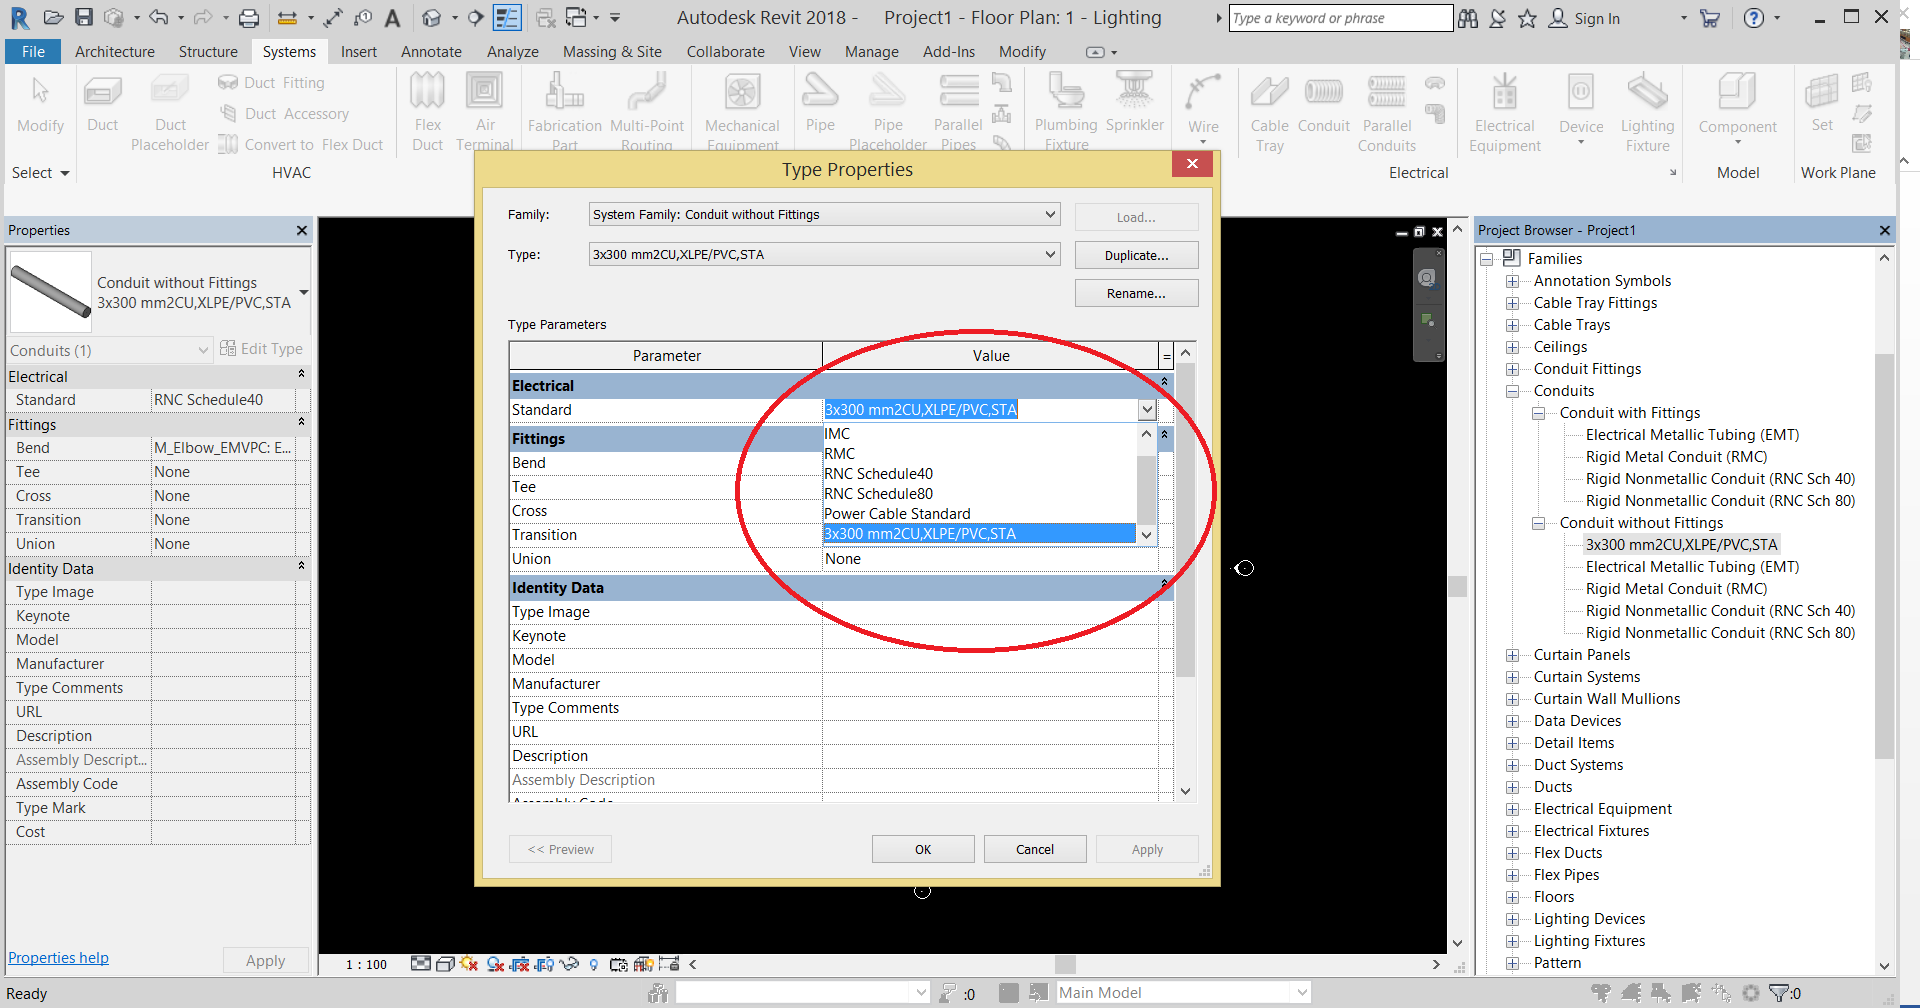Image resolution: width=1920 pixels, height=1008 pixels.
Task: Collapse the Electrical group in Type Parameters
Action: (x=1164, y=382)
